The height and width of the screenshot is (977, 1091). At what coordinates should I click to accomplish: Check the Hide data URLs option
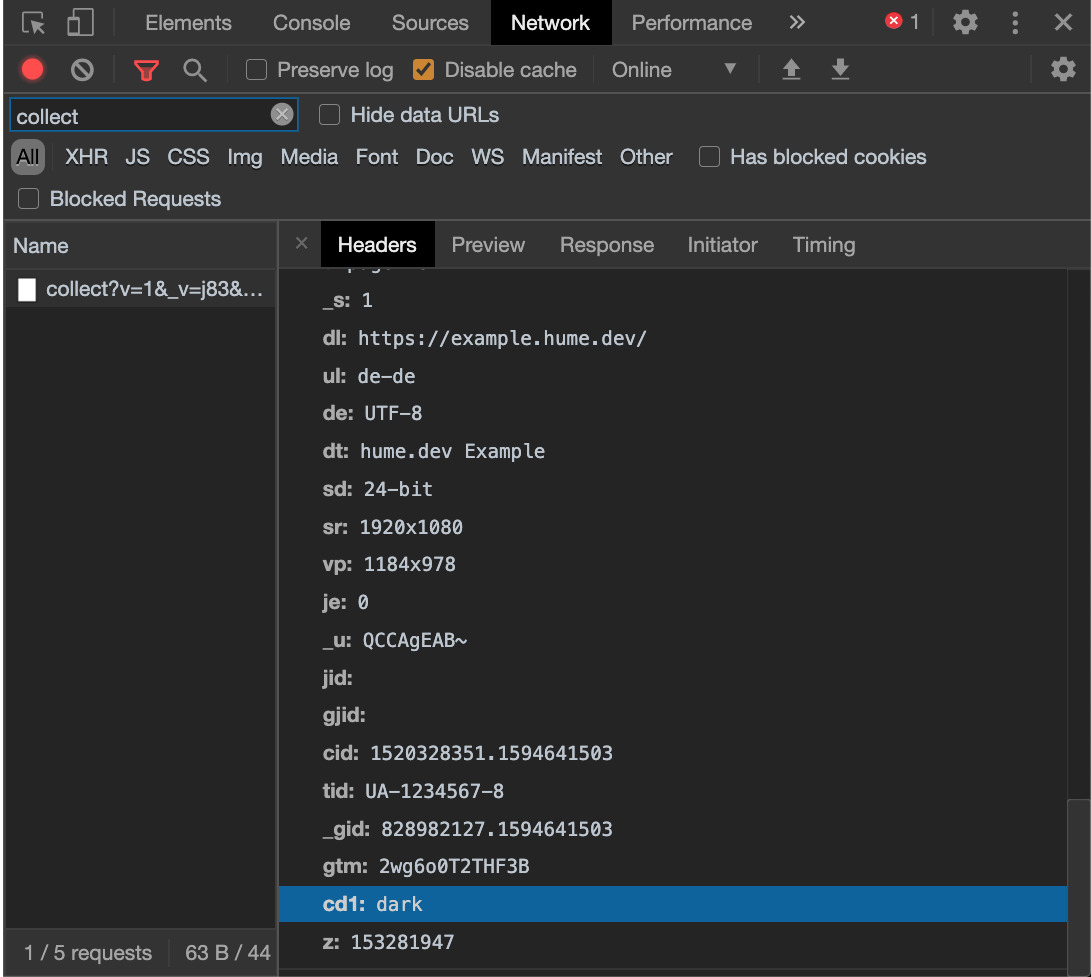[330, 115]
